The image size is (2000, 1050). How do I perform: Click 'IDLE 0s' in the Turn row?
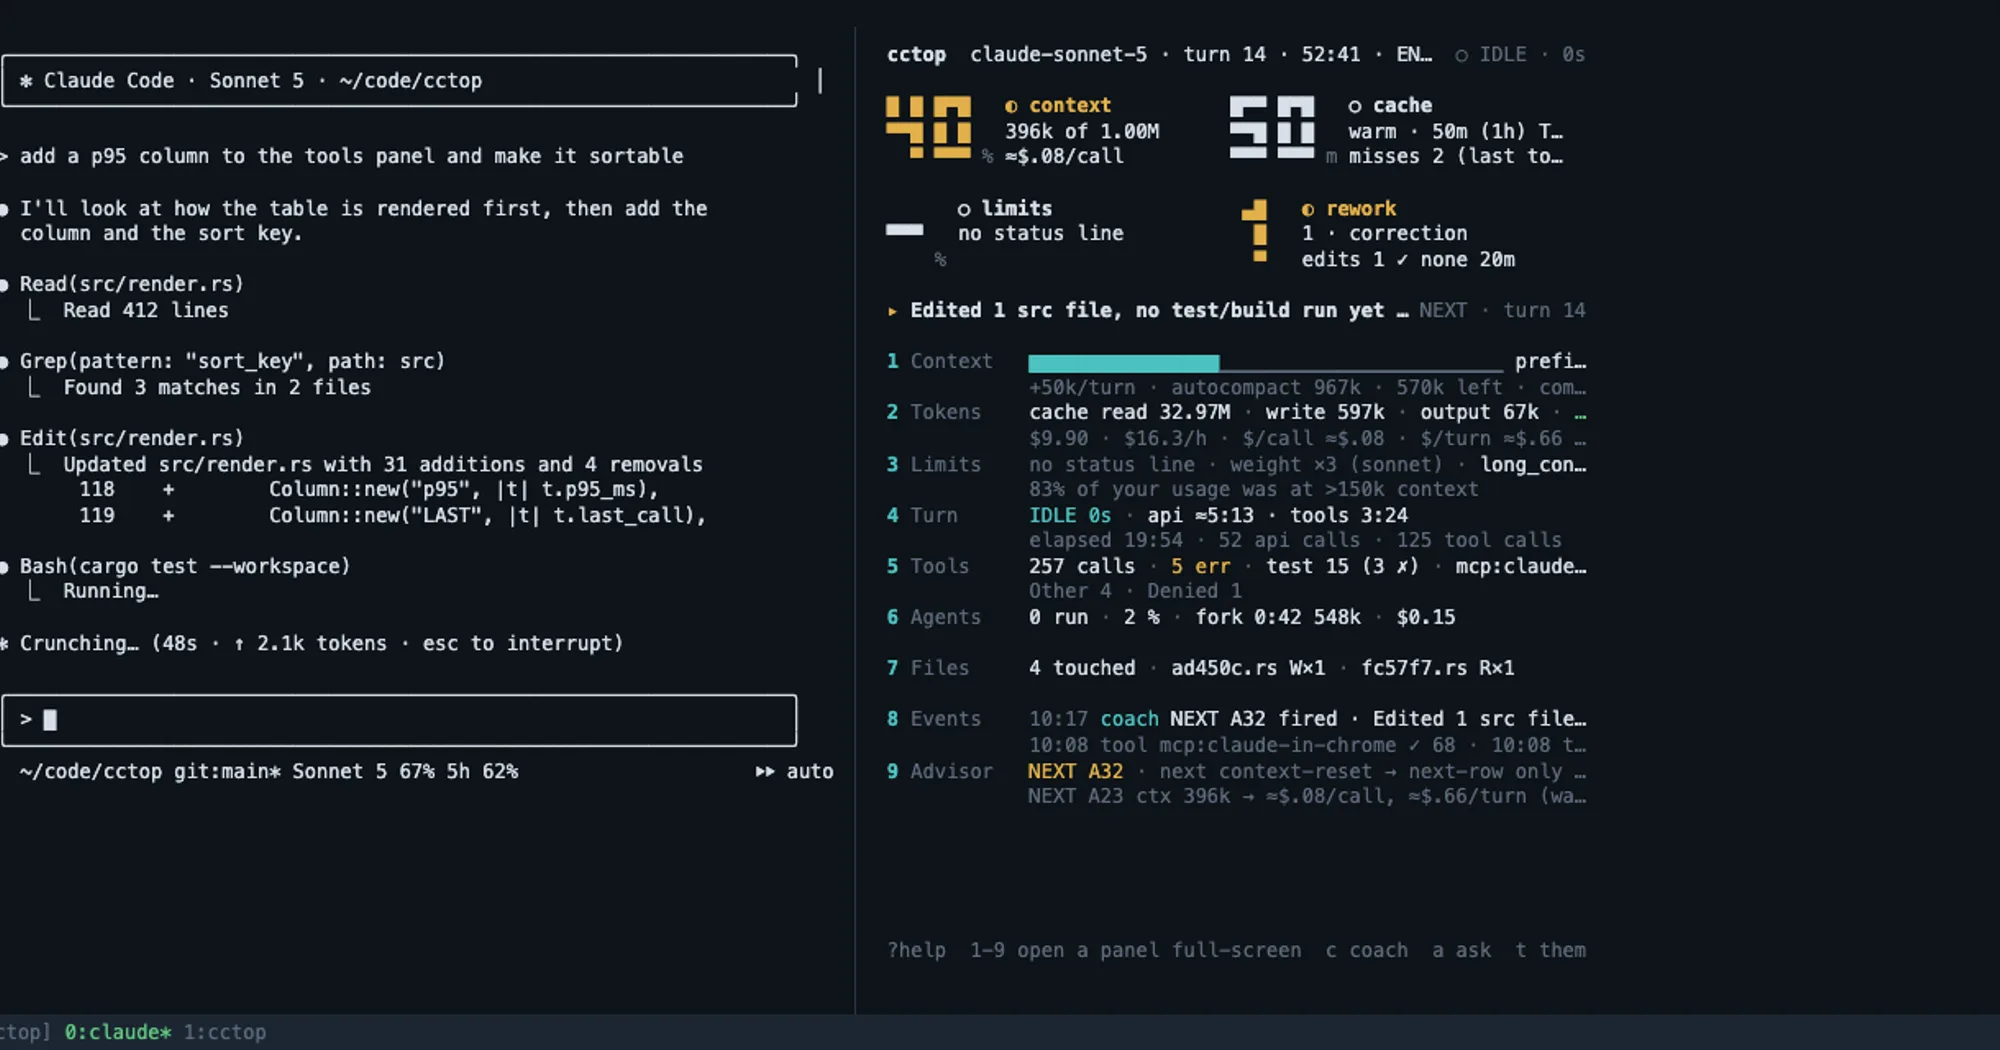tap(1070, 515)
